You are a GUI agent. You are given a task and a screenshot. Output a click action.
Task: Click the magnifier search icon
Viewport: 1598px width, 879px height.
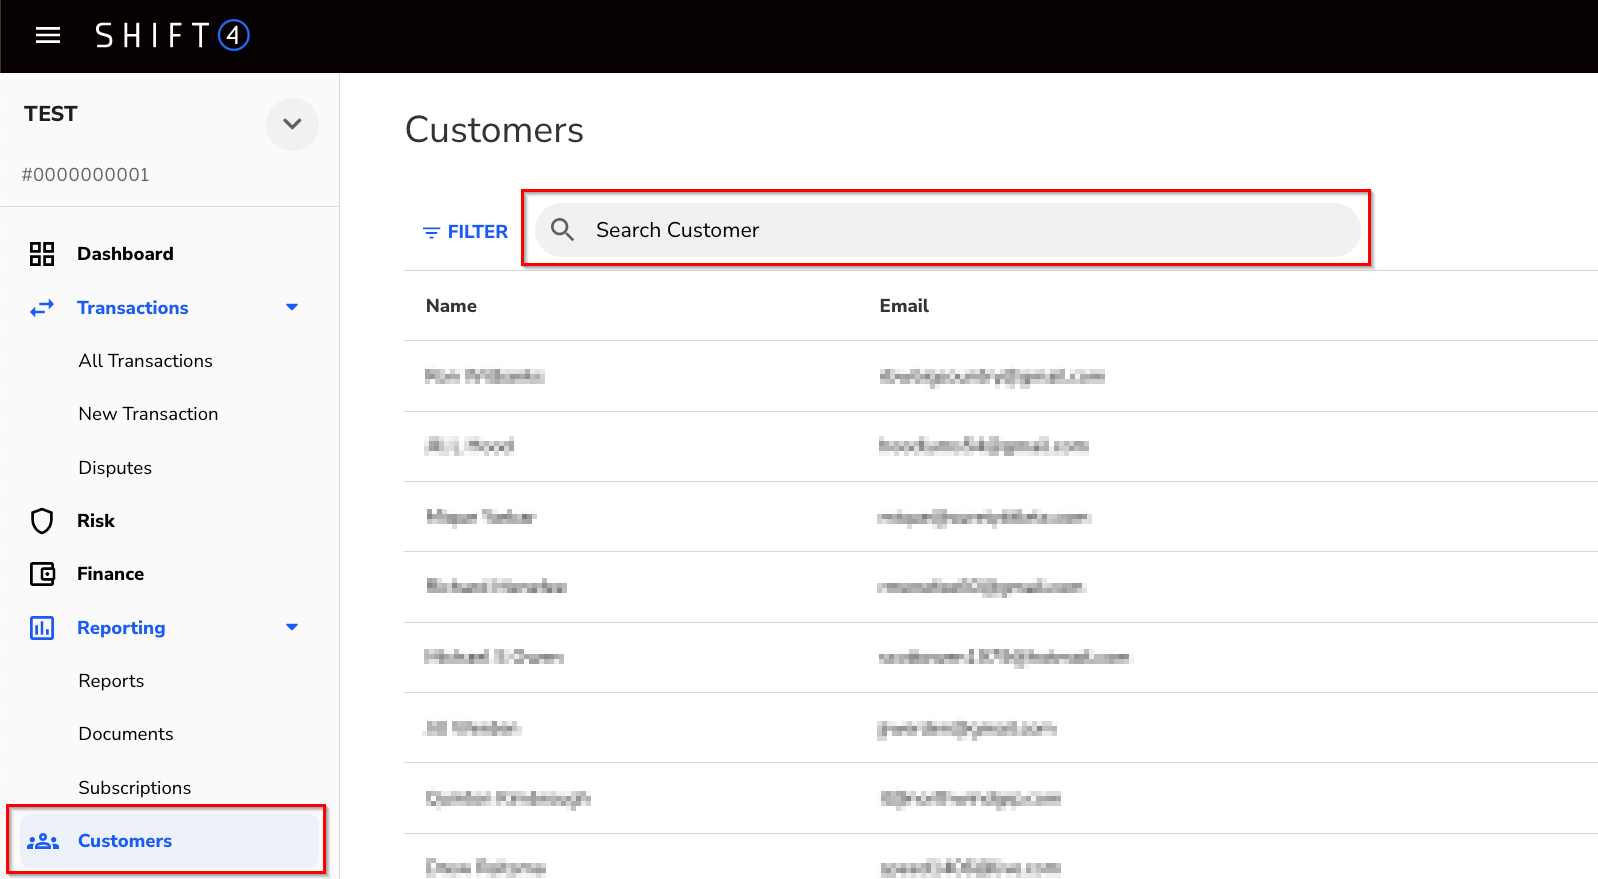[x=563, y=230]
